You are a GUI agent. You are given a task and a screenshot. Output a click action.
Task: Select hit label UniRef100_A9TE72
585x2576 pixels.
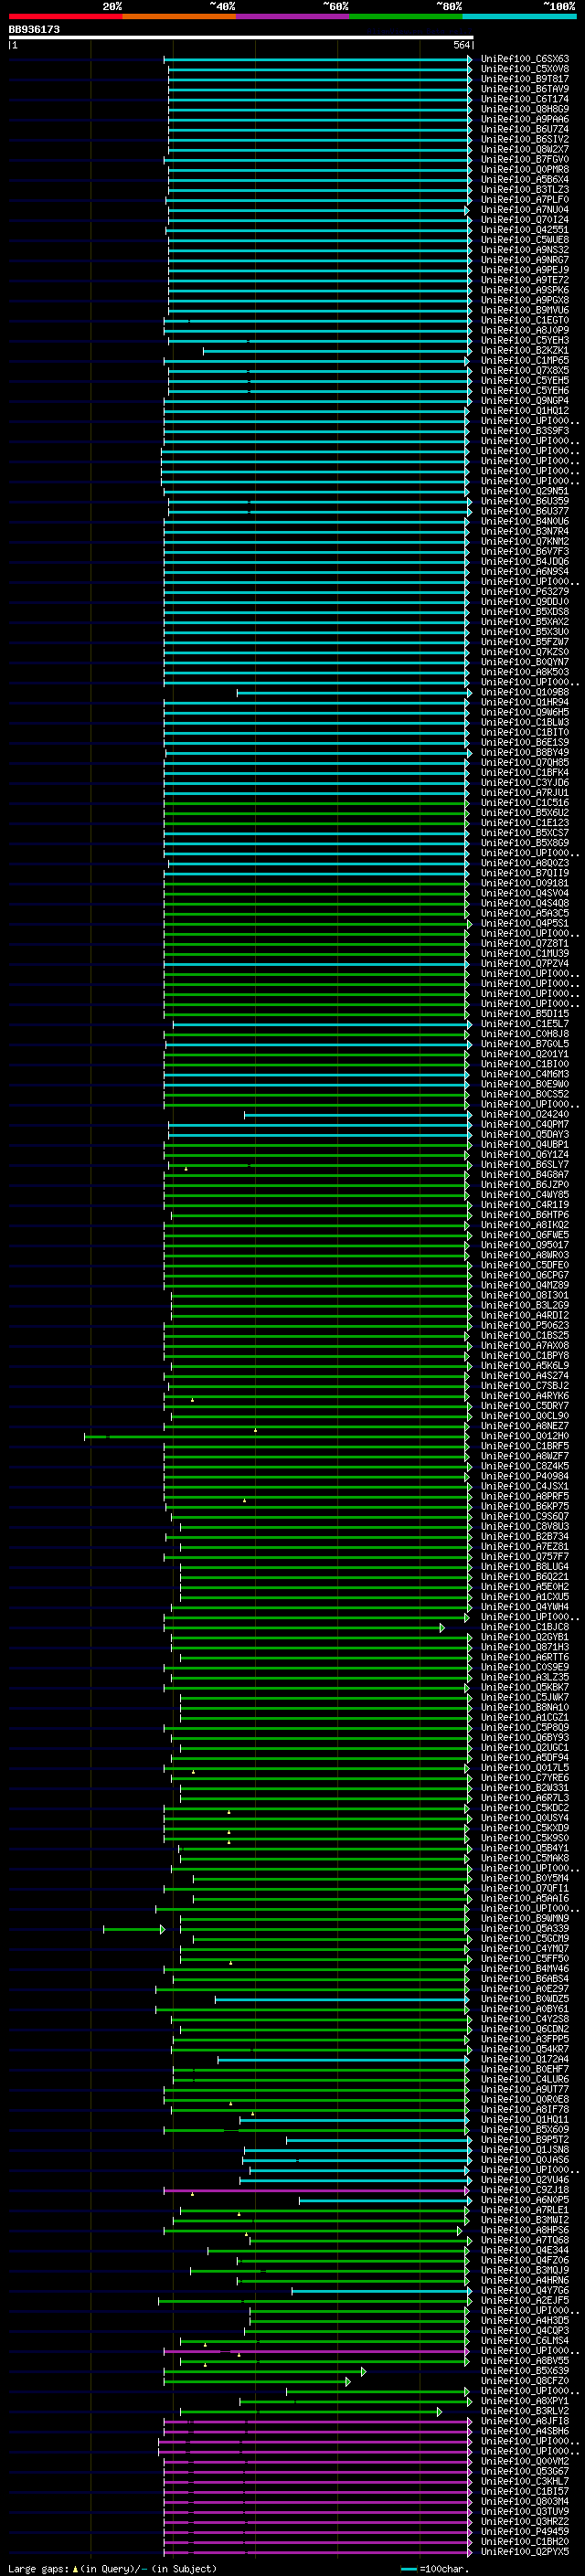click(525, 280)
